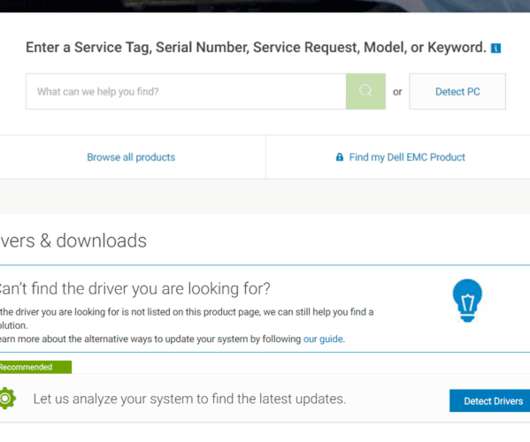Click the Detect Drivers button

coord(490,401)
